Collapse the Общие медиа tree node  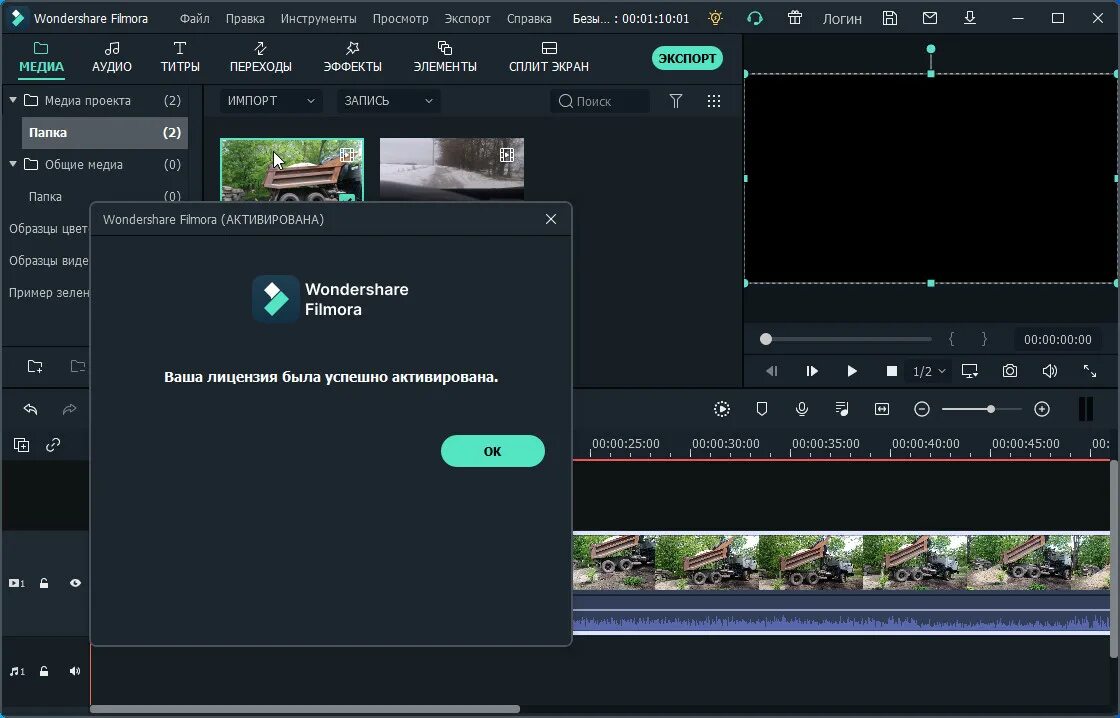point(13,164)
